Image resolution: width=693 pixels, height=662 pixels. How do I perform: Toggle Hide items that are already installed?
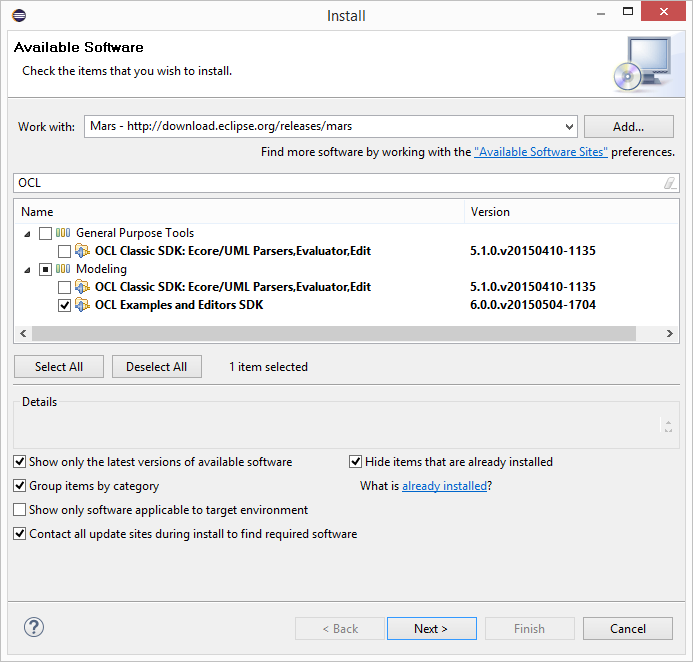355,462
